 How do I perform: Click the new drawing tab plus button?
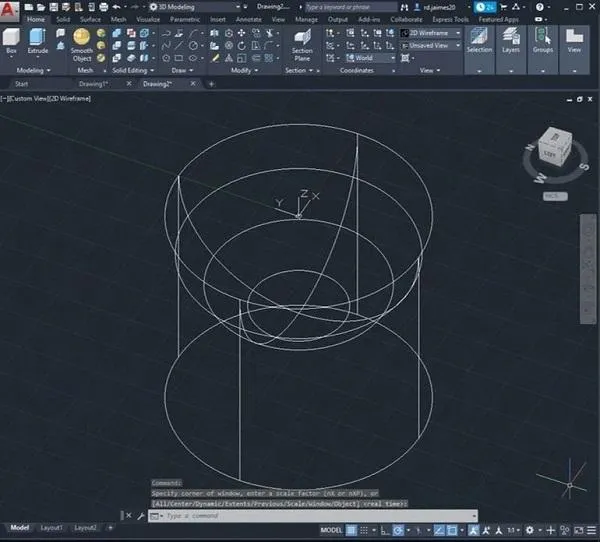211,84
